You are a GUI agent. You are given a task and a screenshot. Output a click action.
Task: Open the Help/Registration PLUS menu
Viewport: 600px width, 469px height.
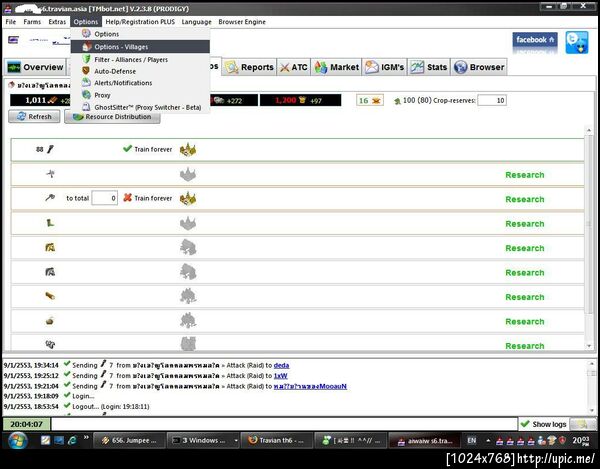(x=140, y=22)
